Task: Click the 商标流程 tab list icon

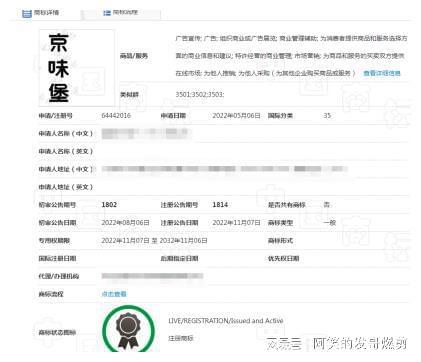Action: [107, 13]
